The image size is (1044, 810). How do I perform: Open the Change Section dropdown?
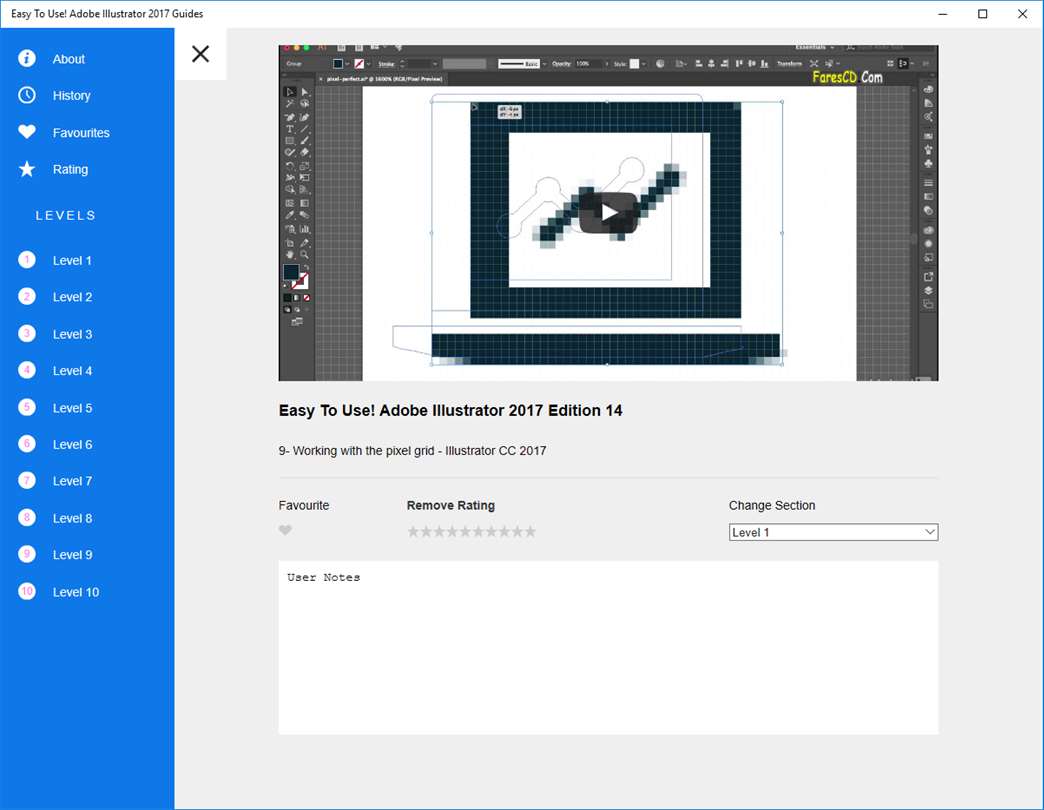click(x=833, y=532)
